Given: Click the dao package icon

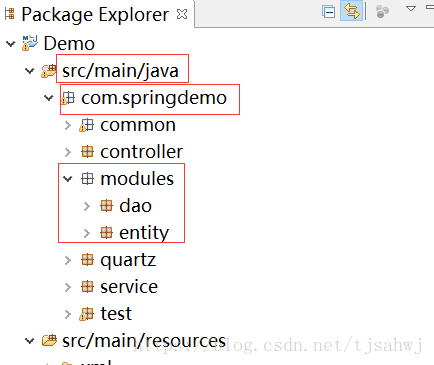Looking at the screenshot, I should (x=106, y=206).
